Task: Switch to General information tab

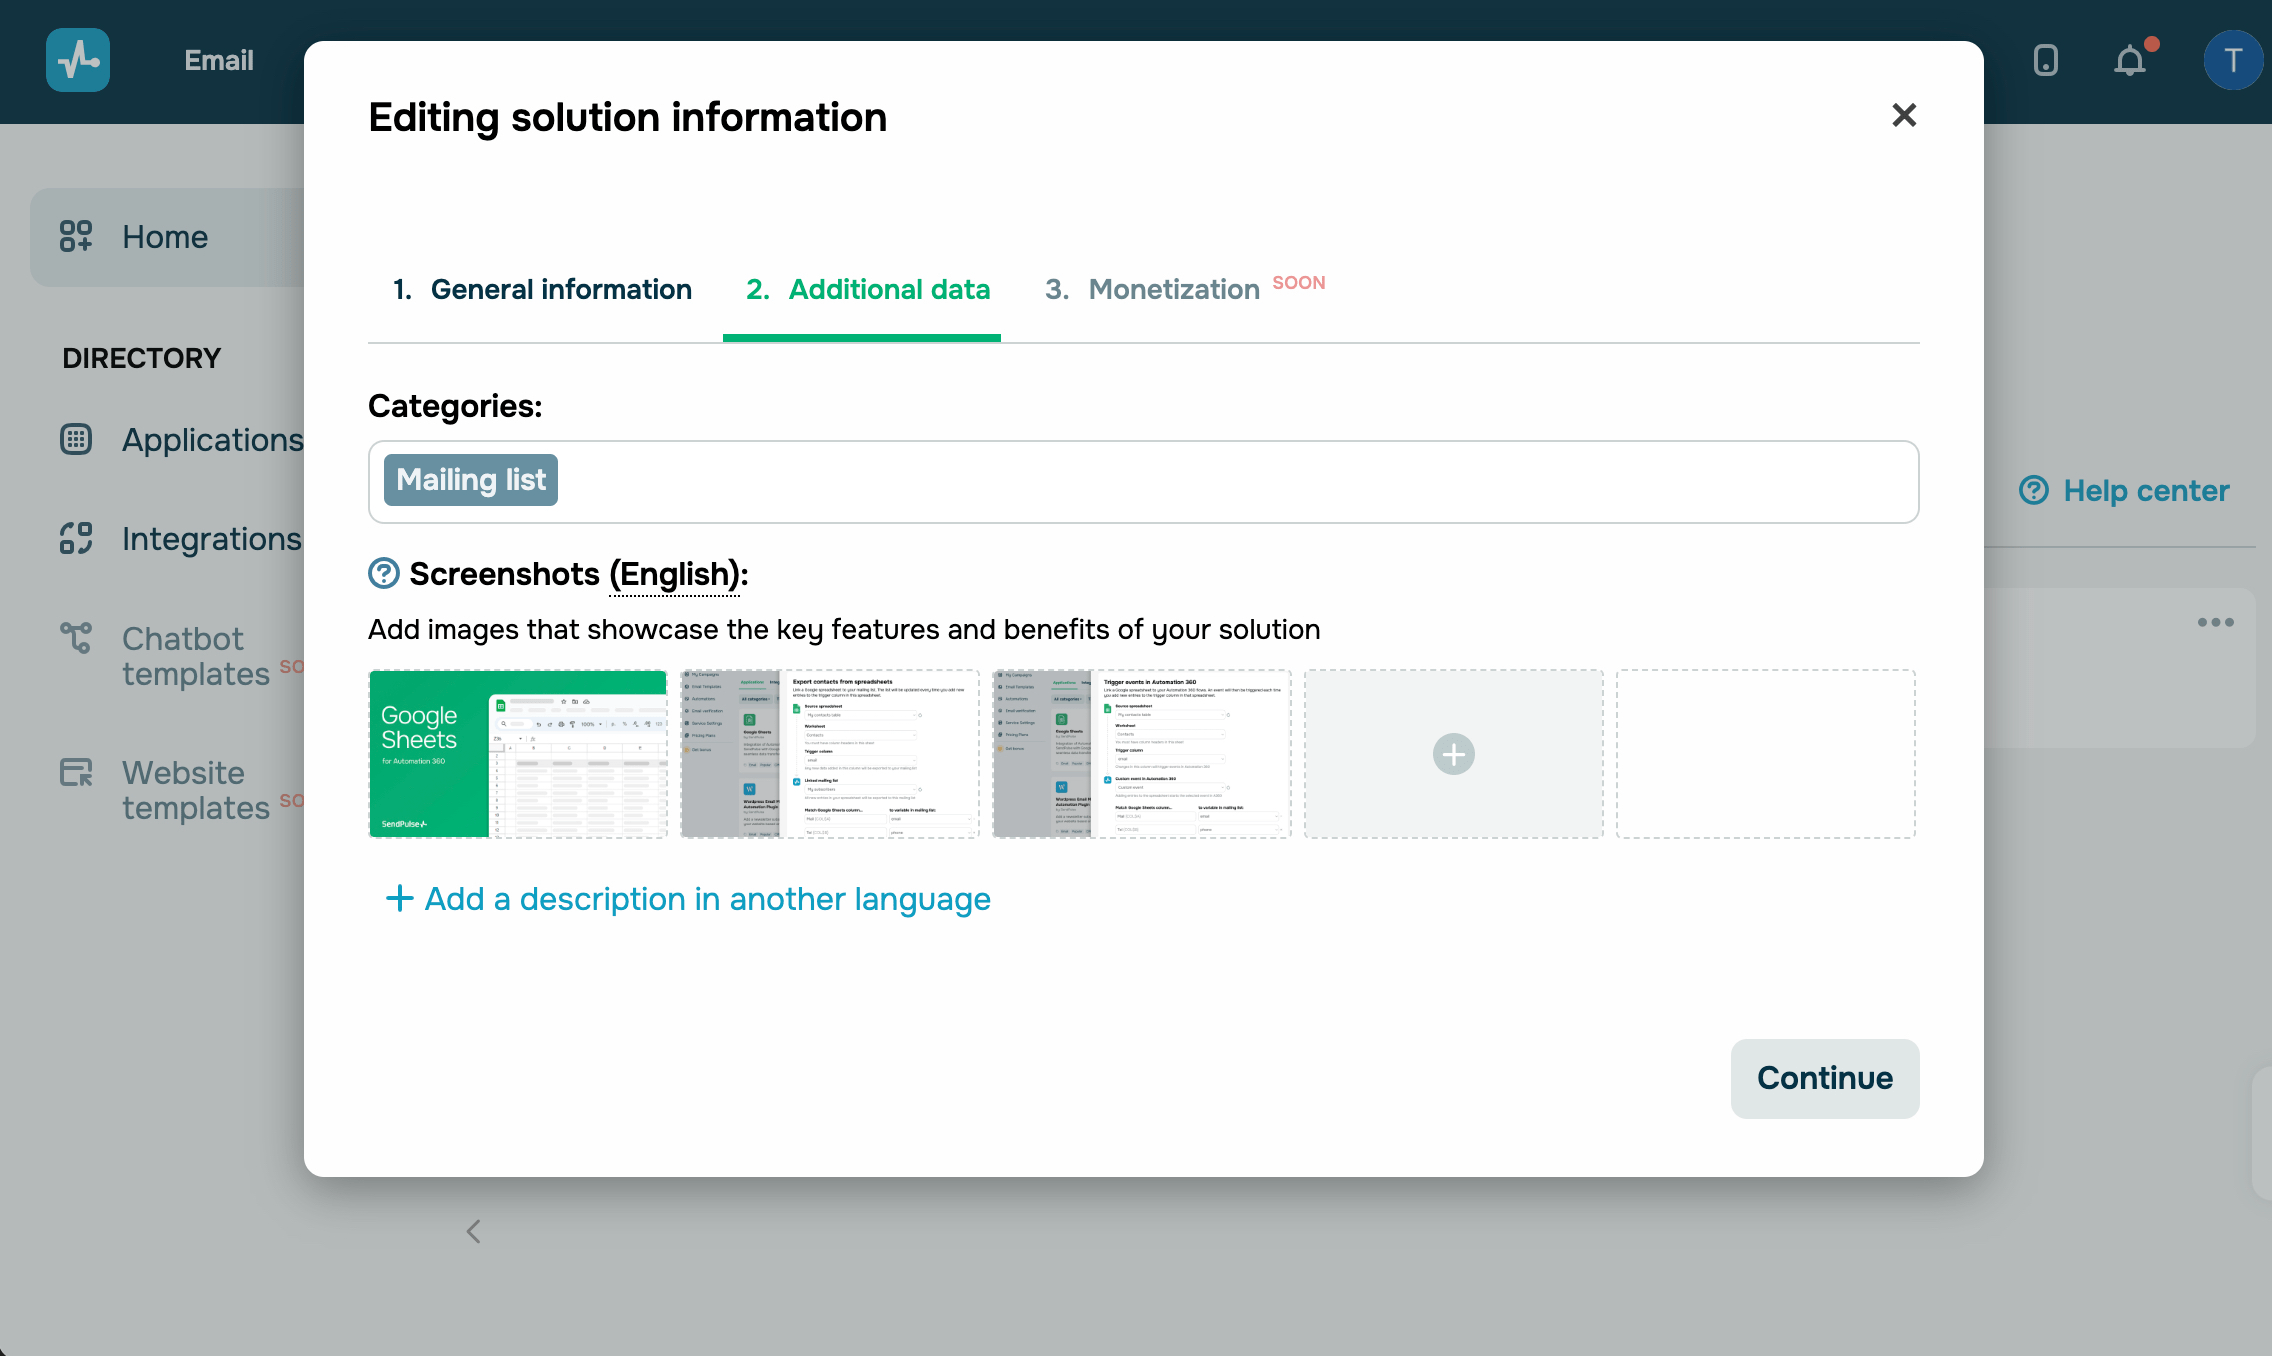Action: 543,290
